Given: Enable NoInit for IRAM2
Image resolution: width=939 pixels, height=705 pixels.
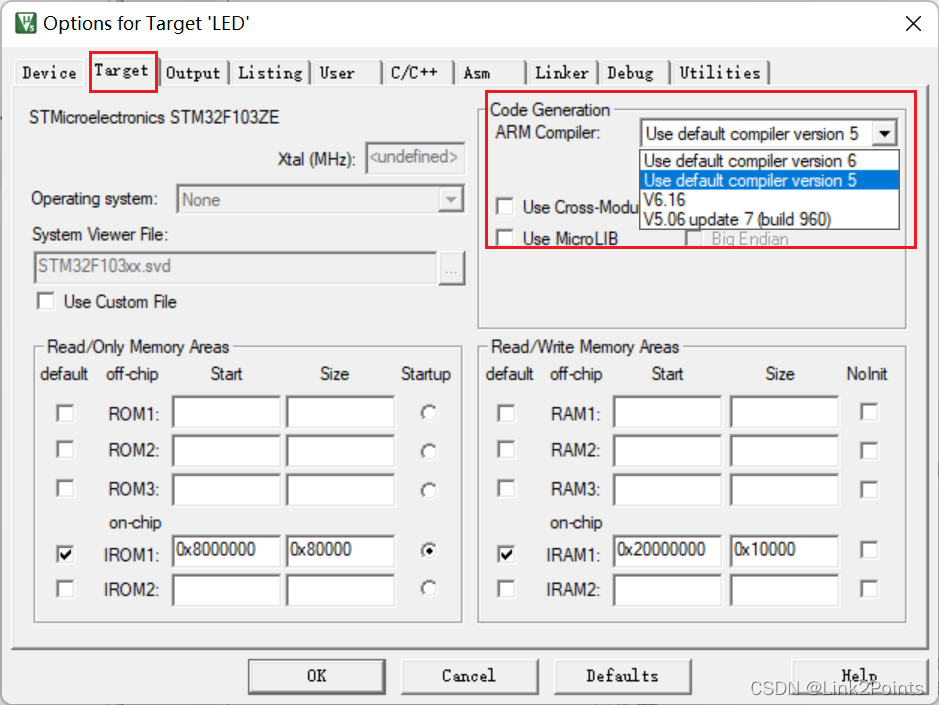Looking at the screenshot, I should (x=869, y=589).
